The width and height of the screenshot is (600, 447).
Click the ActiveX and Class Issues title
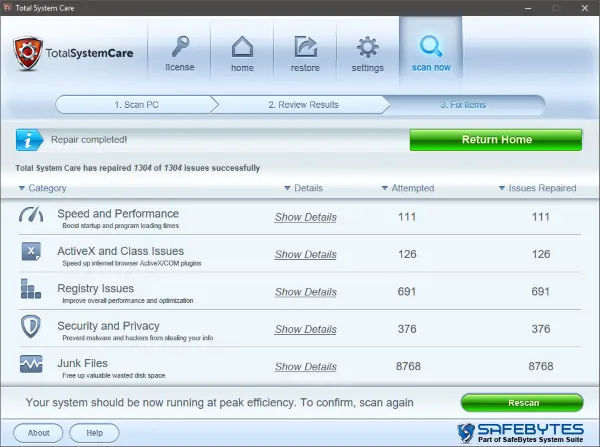[x=121, y=251]
